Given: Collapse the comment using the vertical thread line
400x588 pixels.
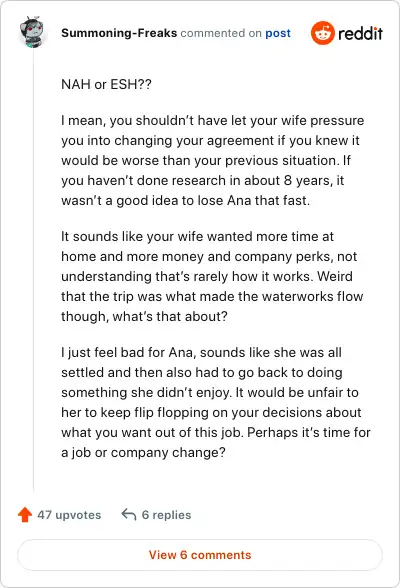Looking at the screenshot, I should (33, 270).
